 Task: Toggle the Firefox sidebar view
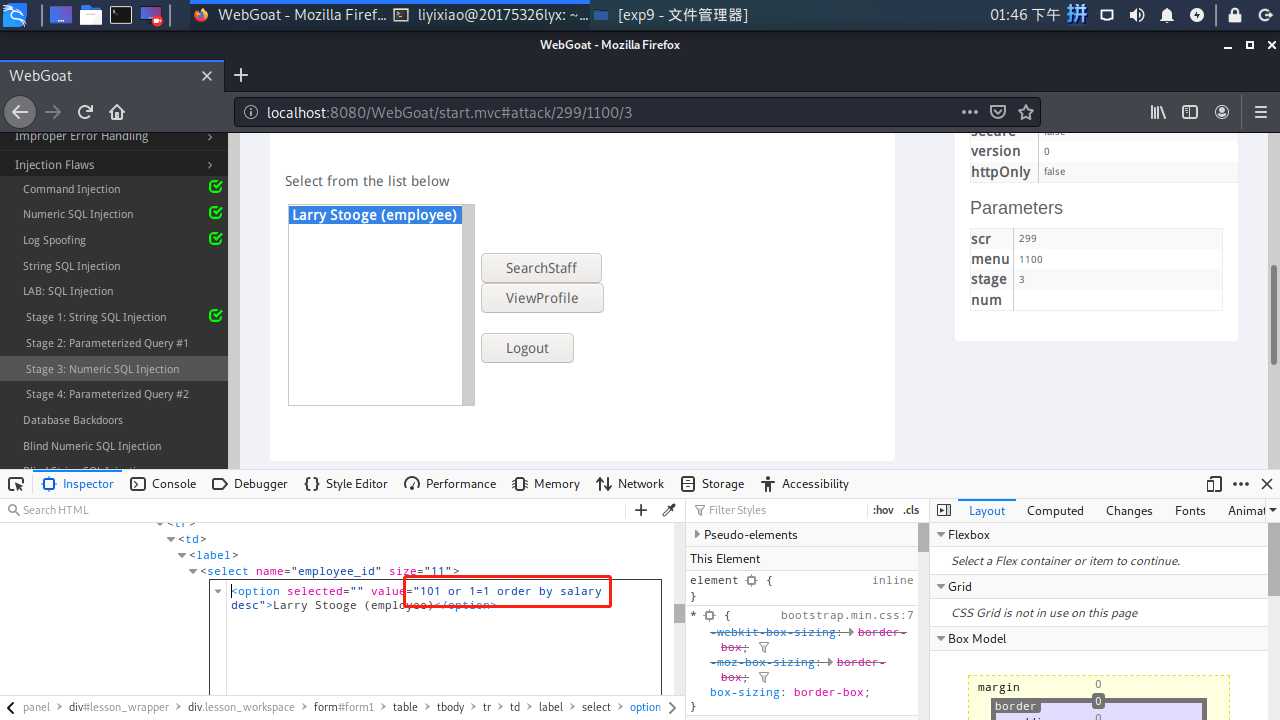pos(1190,112)
